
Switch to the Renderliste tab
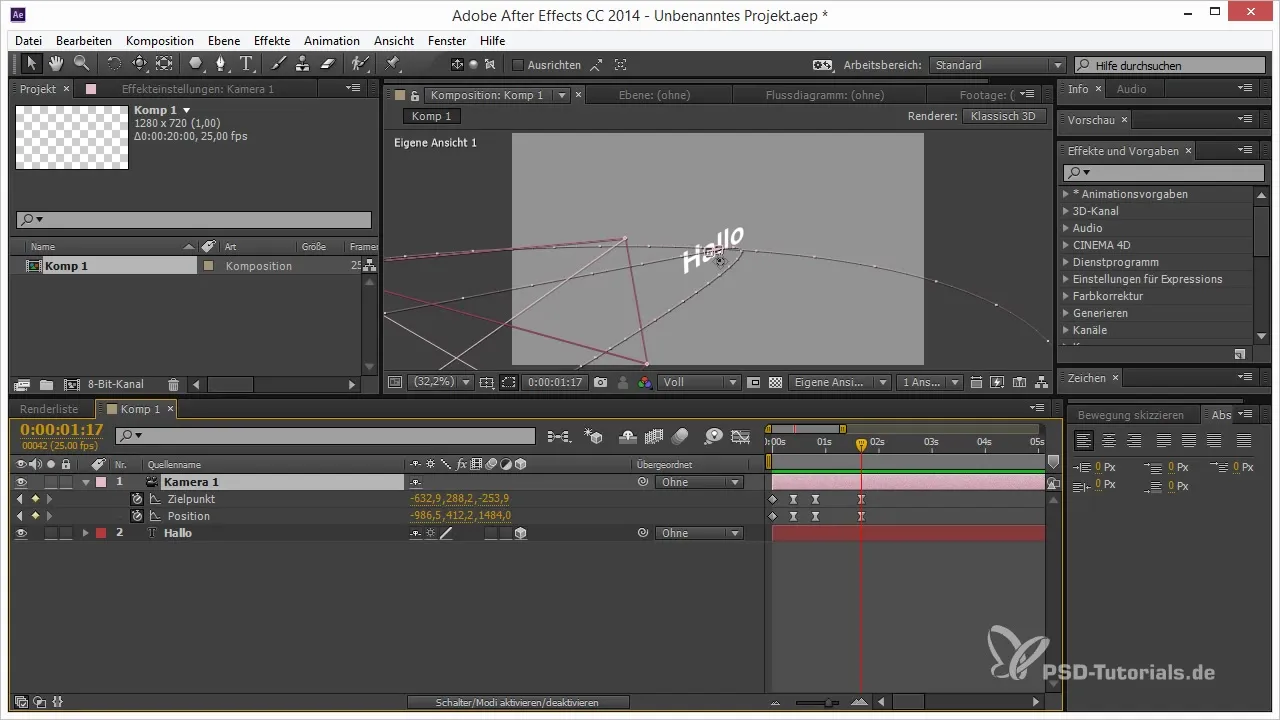[x=49, y=409]
